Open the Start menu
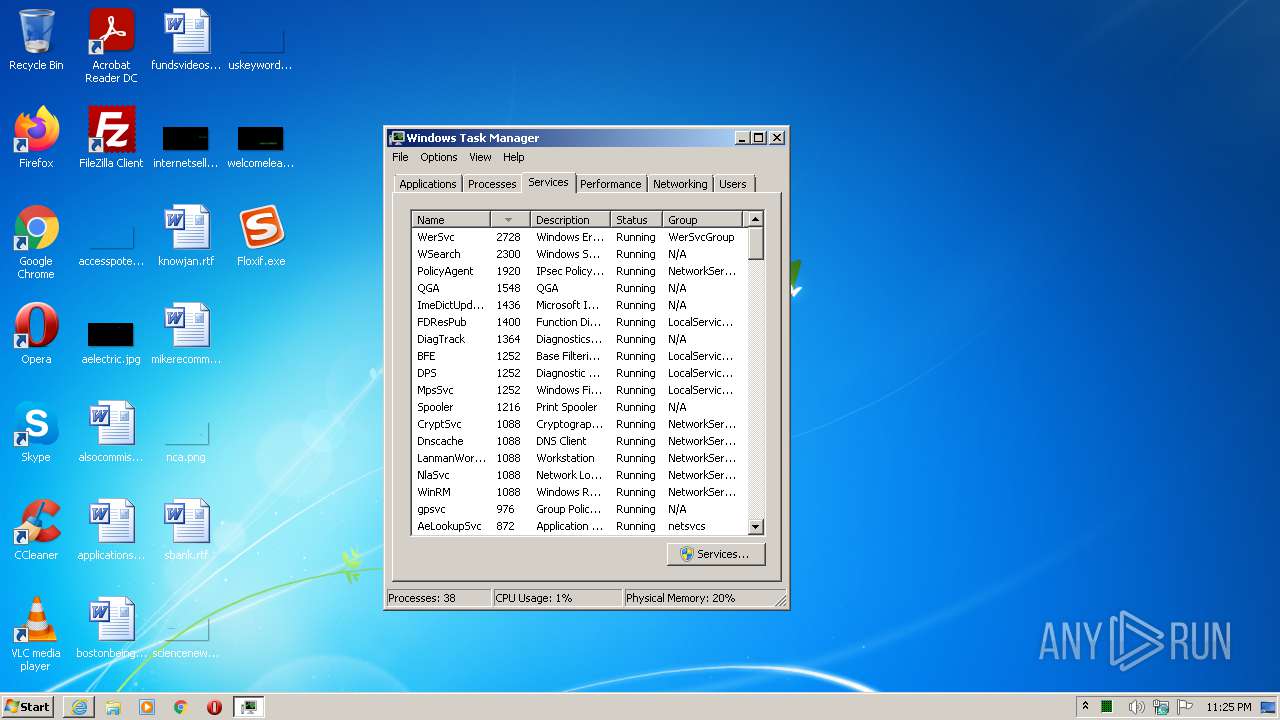 coord(28,707)
